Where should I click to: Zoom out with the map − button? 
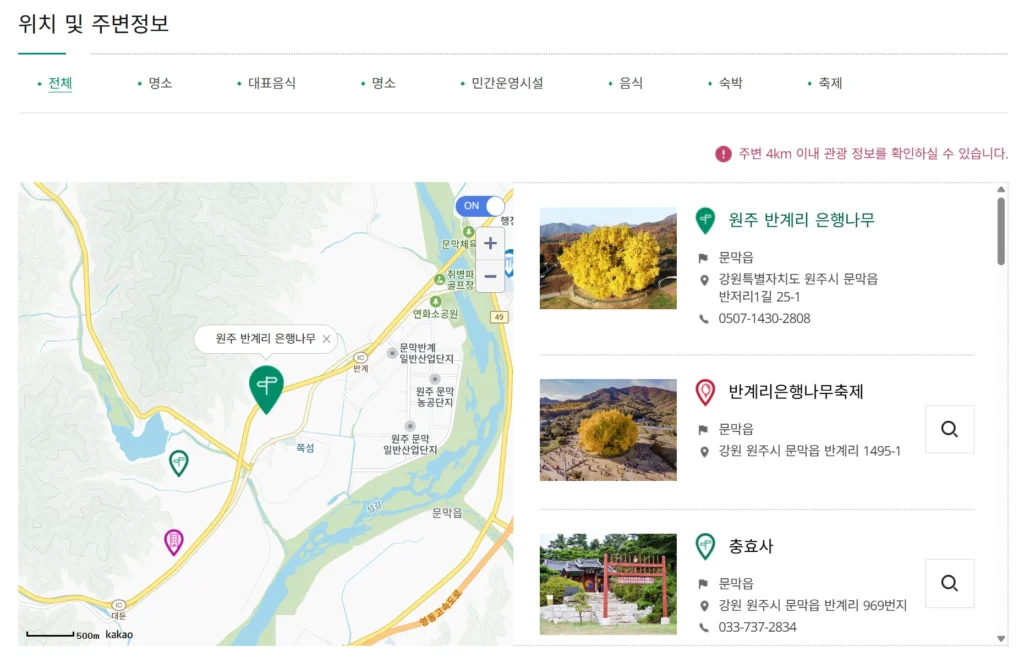pos(489,276)
